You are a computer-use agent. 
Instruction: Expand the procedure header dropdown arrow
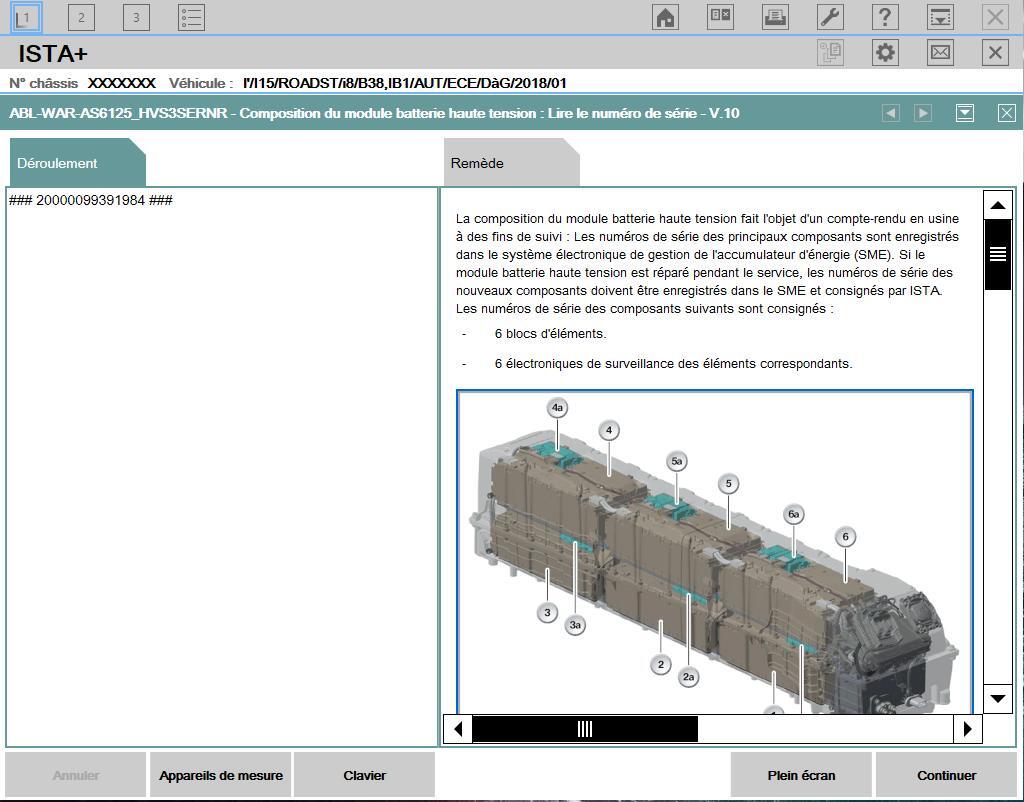965,113
